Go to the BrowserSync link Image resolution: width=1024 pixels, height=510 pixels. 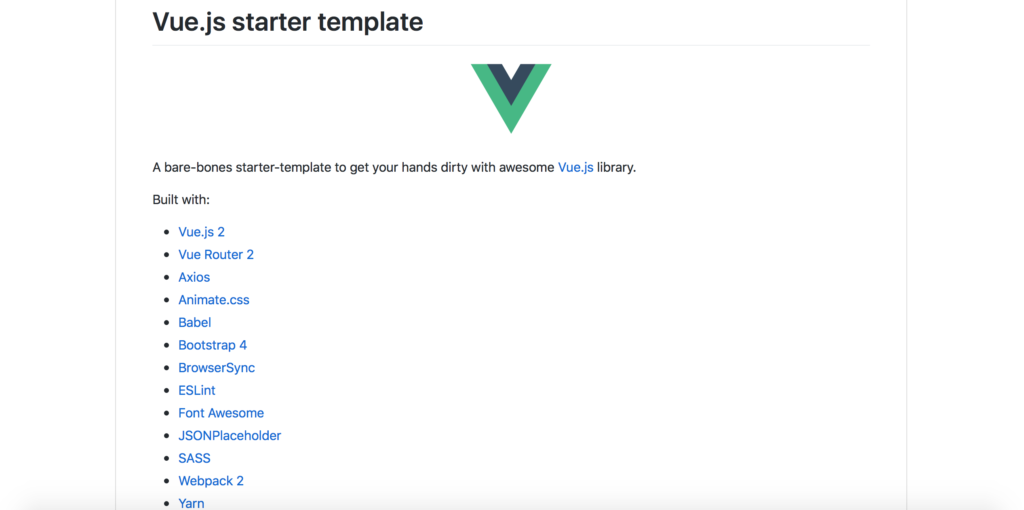[217, 368]
